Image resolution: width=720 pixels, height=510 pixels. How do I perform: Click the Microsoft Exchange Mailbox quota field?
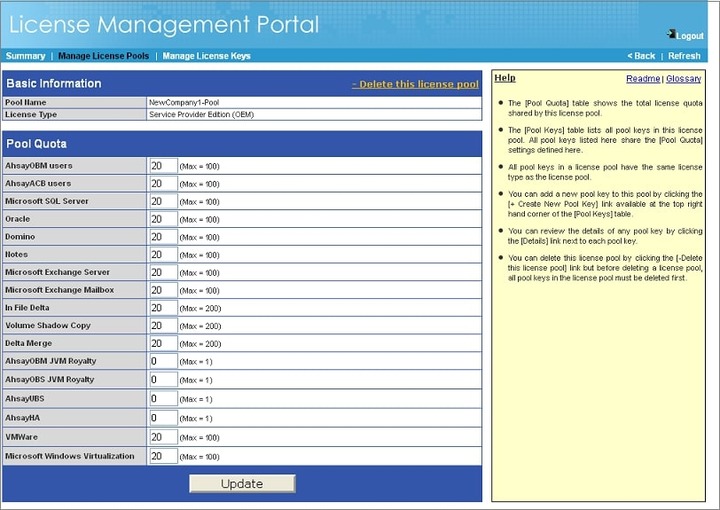point(163,290)
